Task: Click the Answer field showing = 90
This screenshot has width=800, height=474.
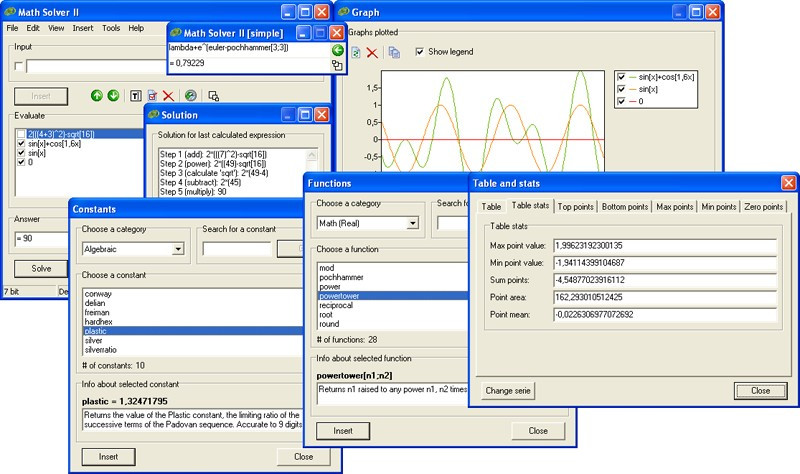Action: coord(42,238)
